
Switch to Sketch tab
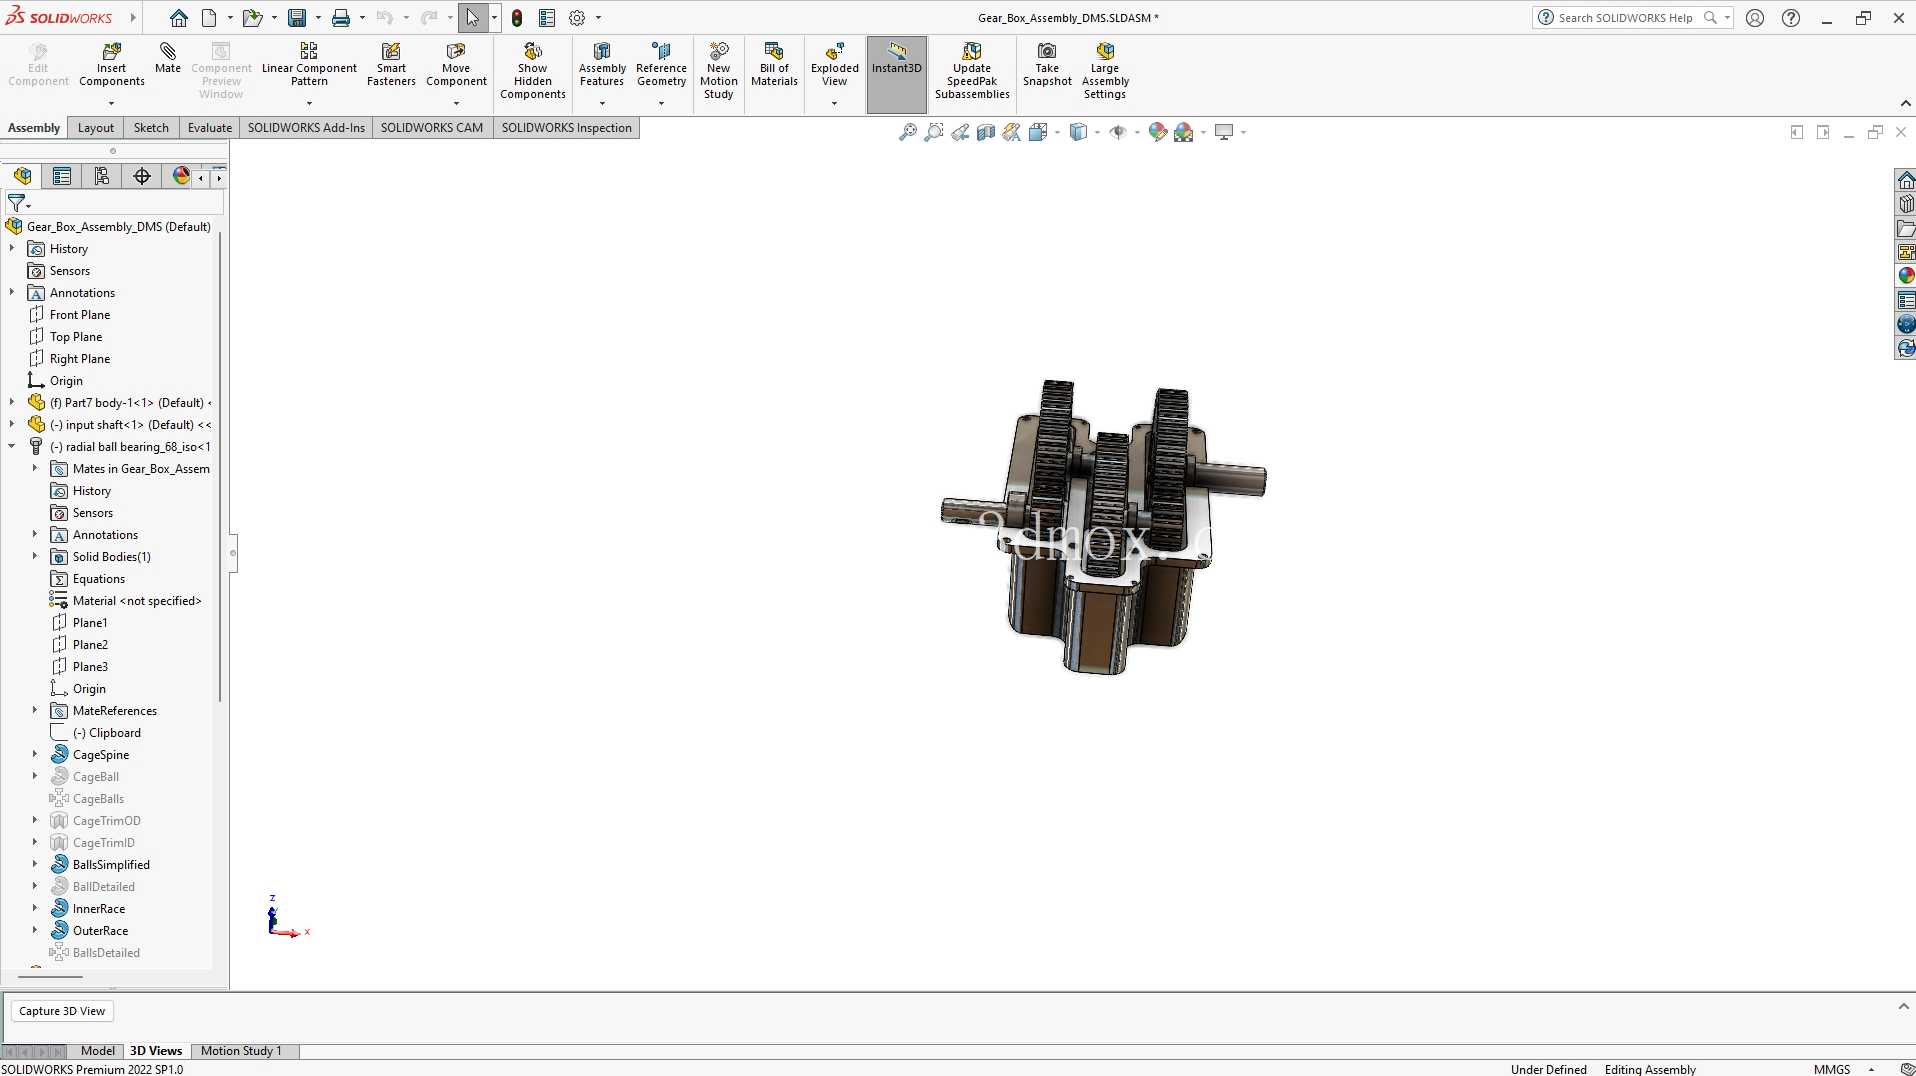pos(151,128)
